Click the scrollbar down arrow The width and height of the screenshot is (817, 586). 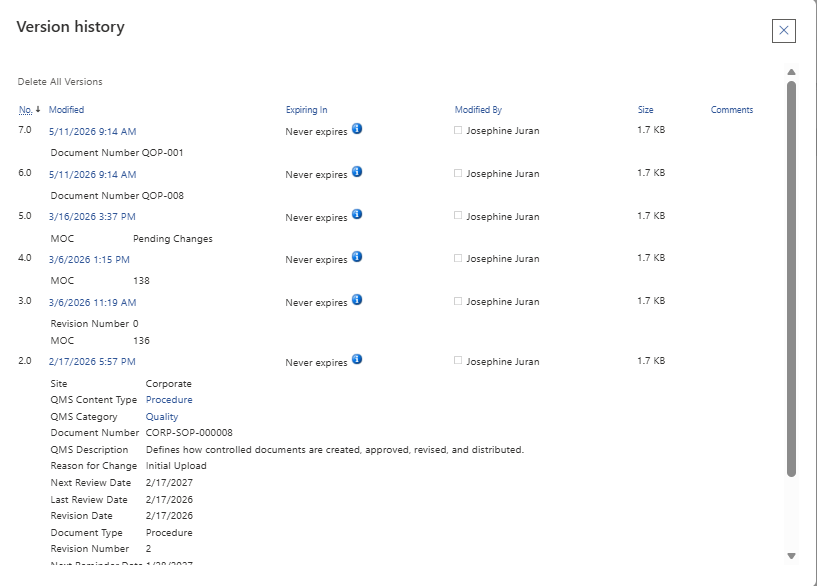(x=791, y=556)
